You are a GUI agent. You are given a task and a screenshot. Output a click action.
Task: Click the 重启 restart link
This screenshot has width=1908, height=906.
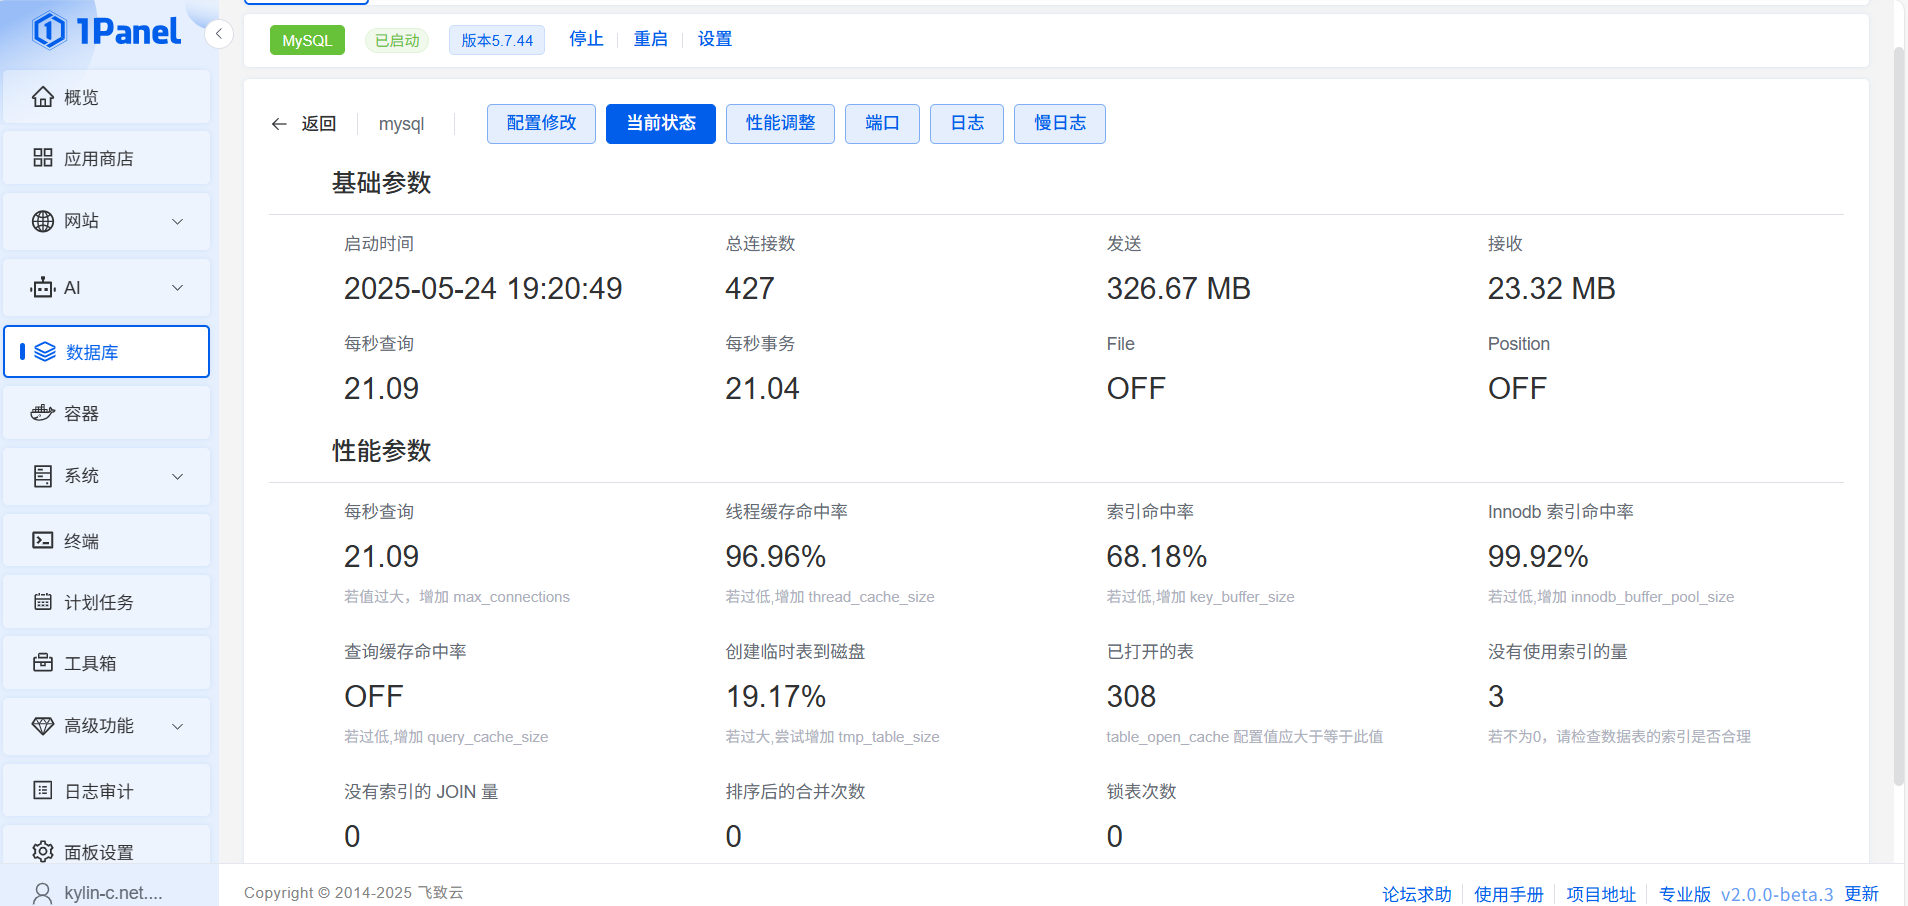(651, 39)
